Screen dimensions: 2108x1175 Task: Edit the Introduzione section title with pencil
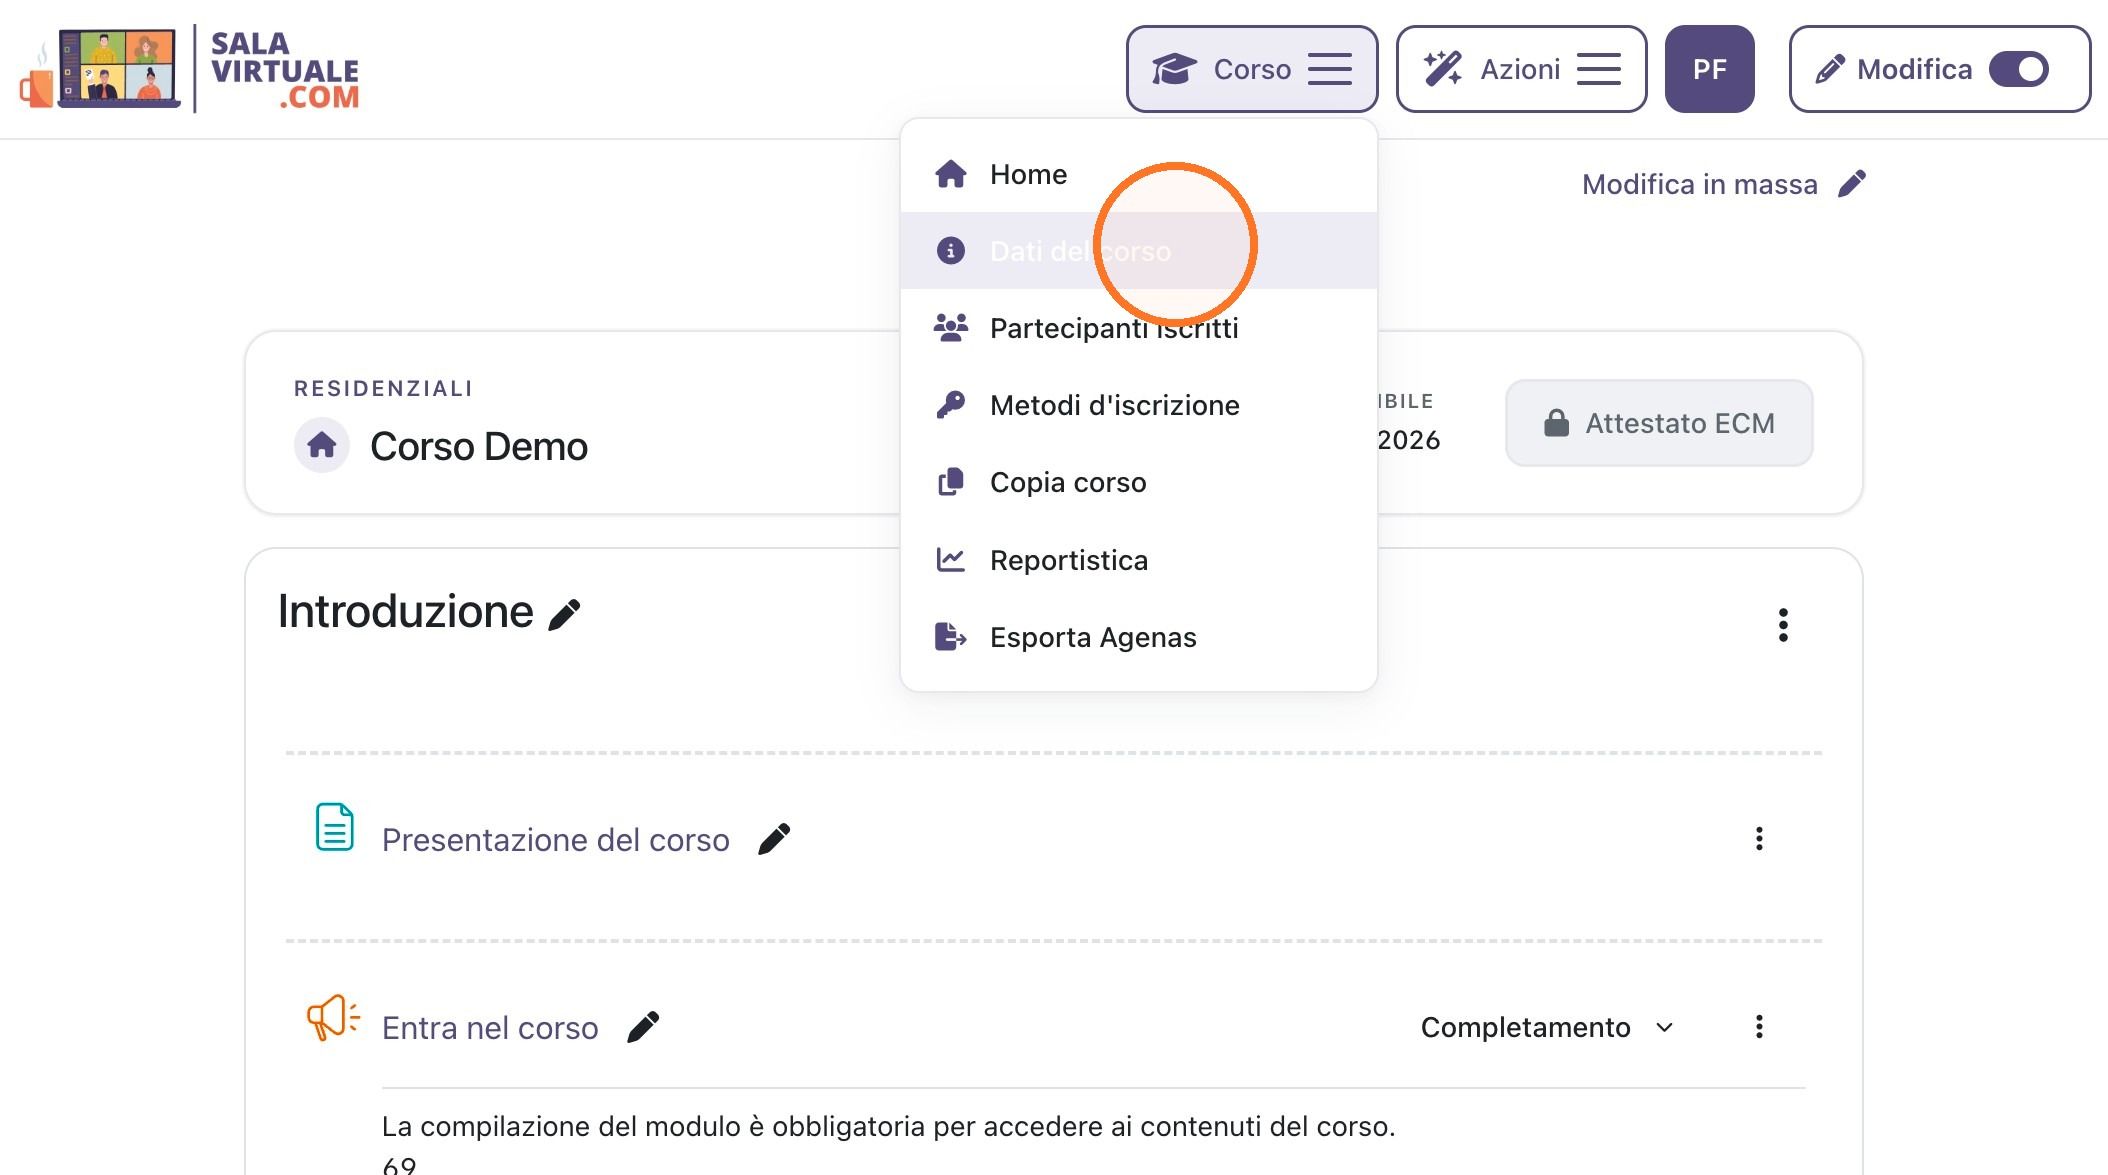click(x=564, y=614)
